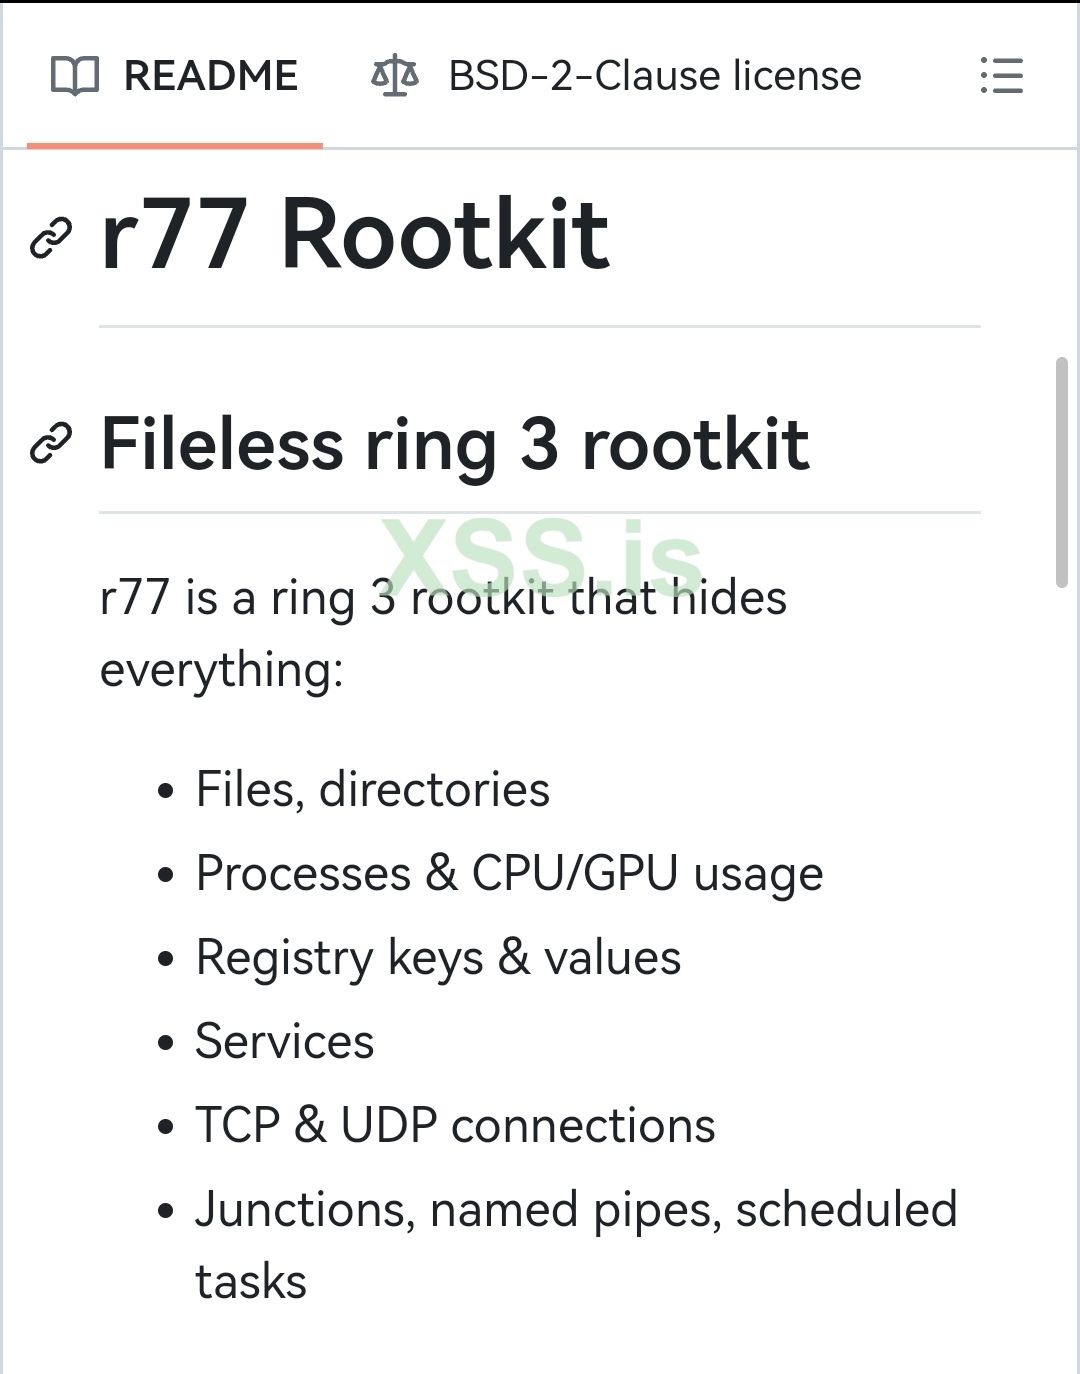Screen dimensions: 1080x1374
Task: Open the outline table of contents icon
Action: (1002, 76)
